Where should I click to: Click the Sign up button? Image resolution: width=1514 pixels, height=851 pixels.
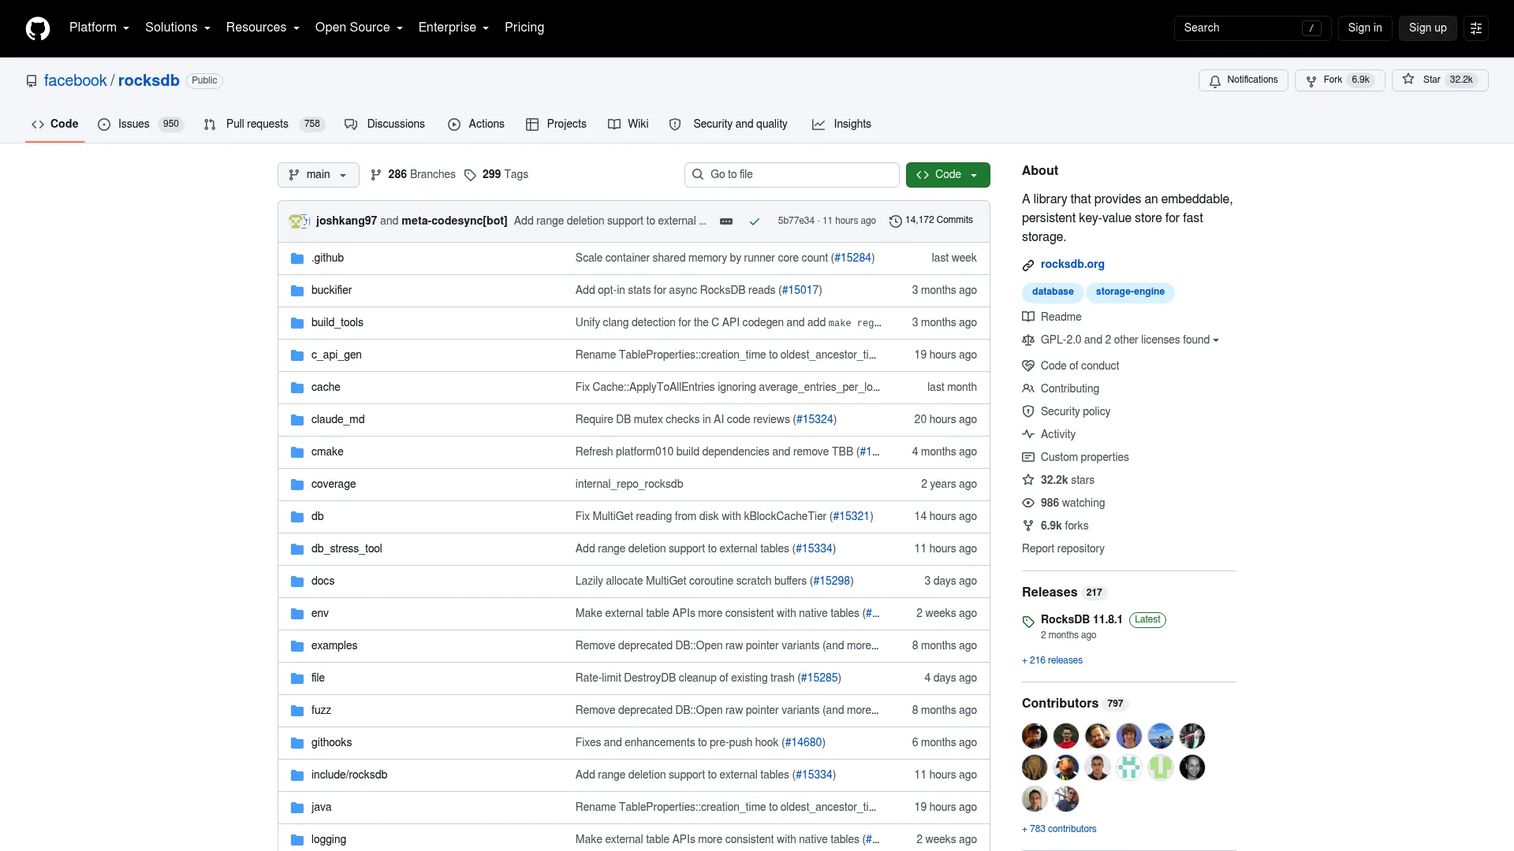tap(1427, 28)
